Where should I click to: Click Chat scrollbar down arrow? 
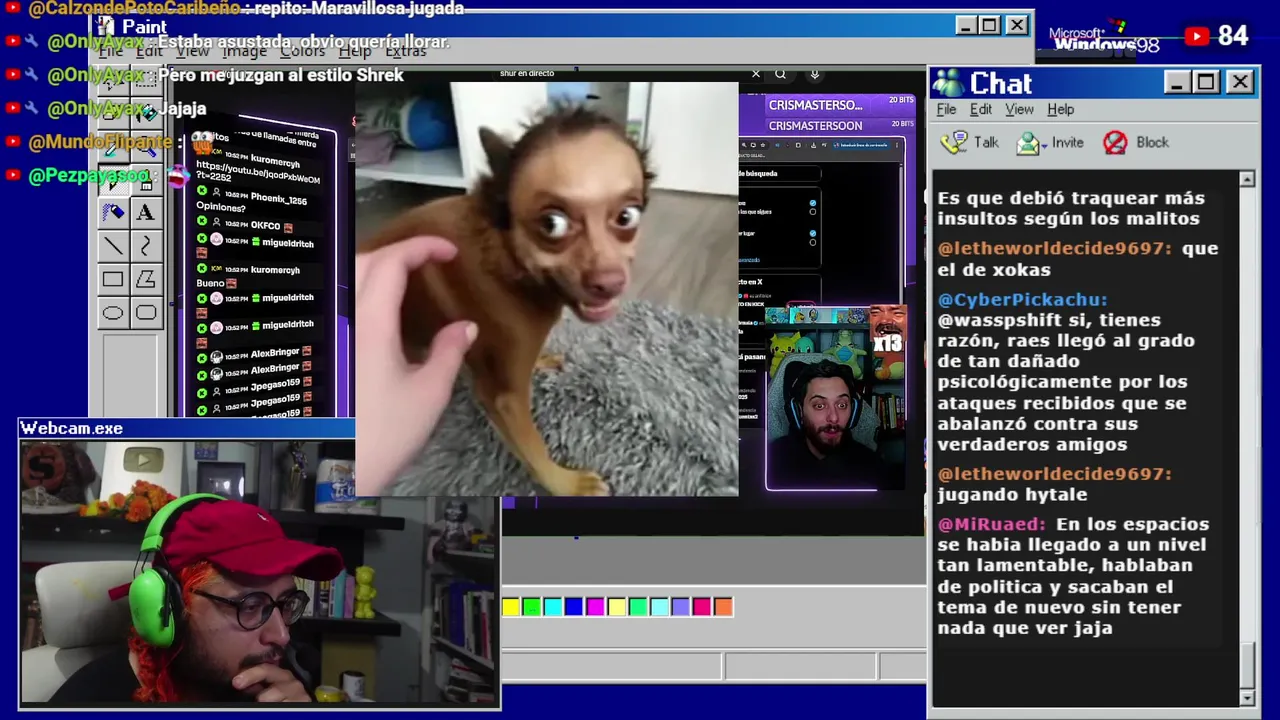pos(1247,697)
